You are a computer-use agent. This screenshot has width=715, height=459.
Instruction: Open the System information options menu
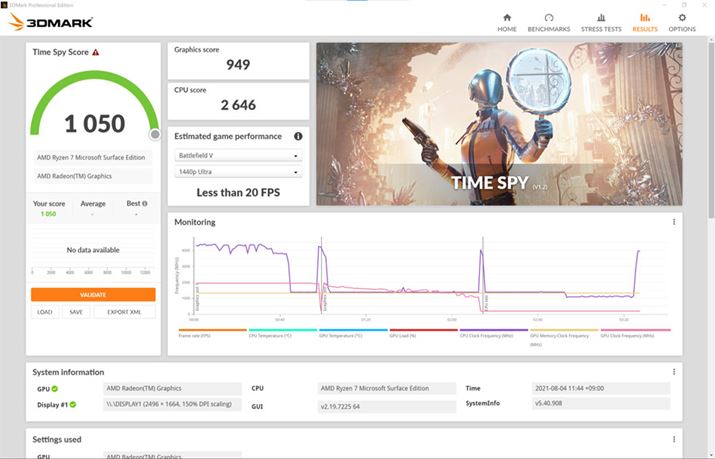[x=674, y=372]
